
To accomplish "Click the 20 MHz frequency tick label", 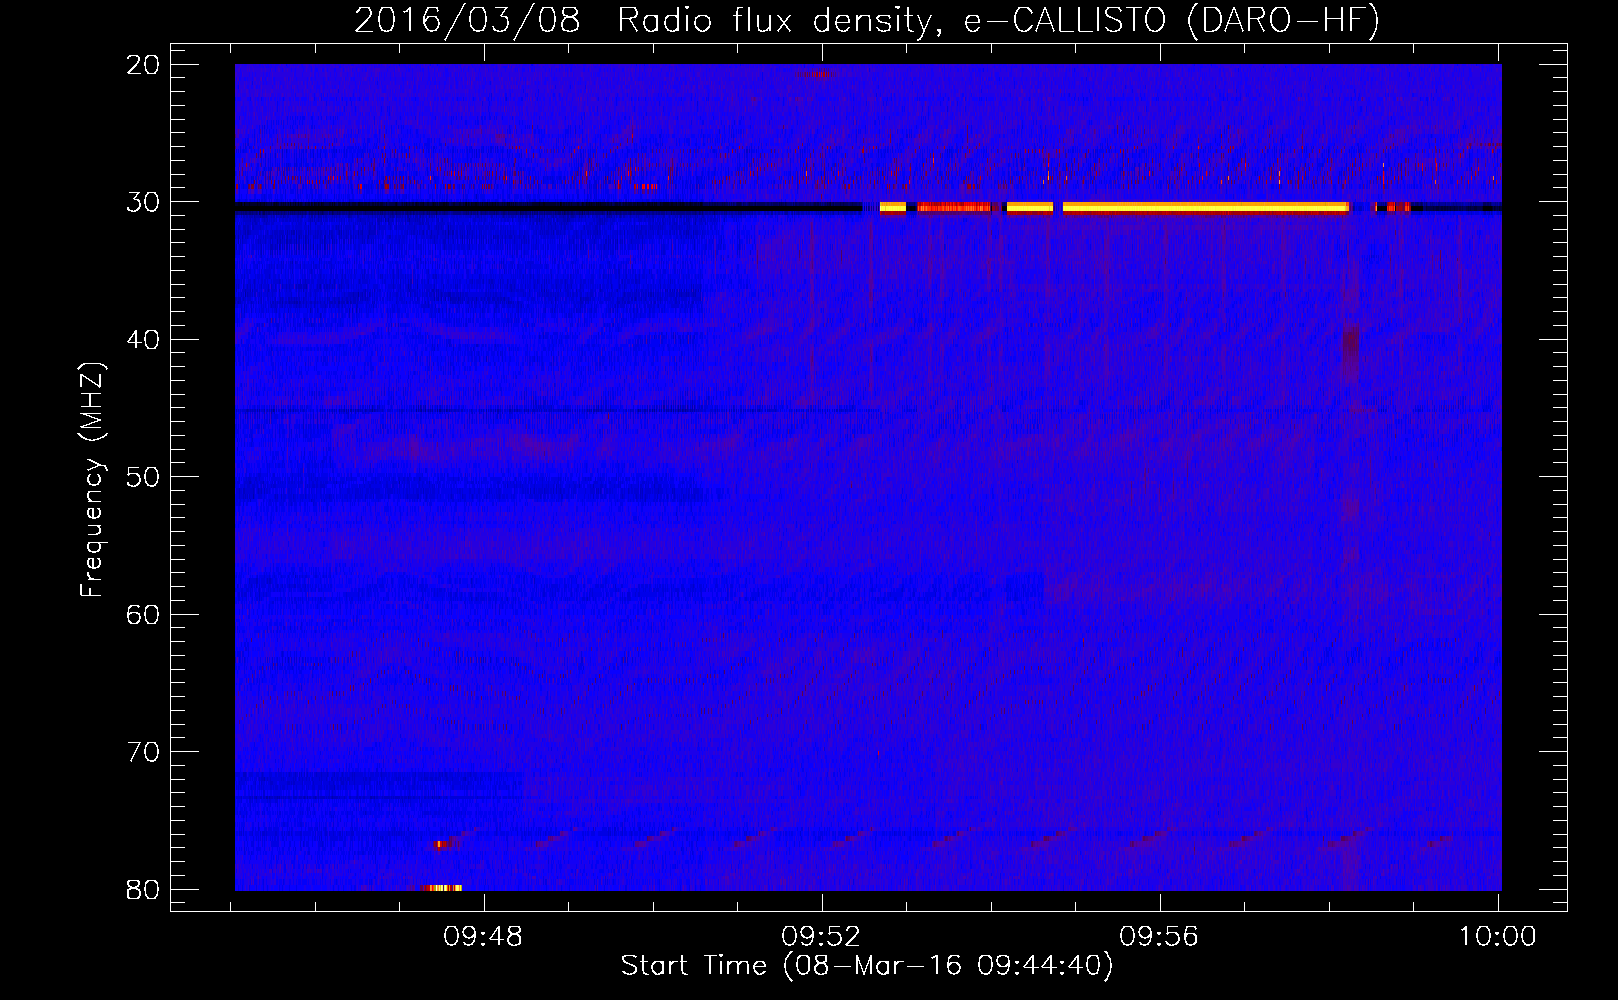I will point(143,65).
